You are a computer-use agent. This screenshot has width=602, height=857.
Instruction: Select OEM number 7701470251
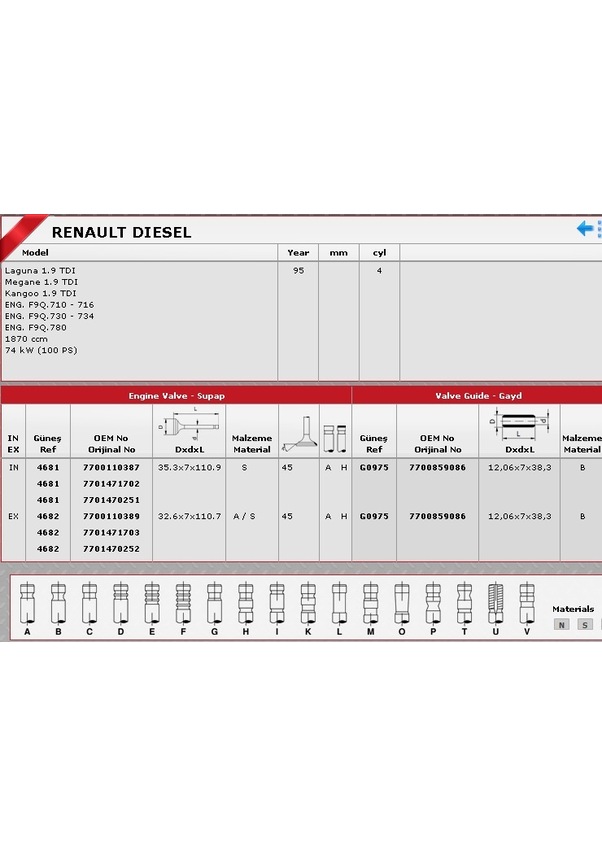coord(111,500)
